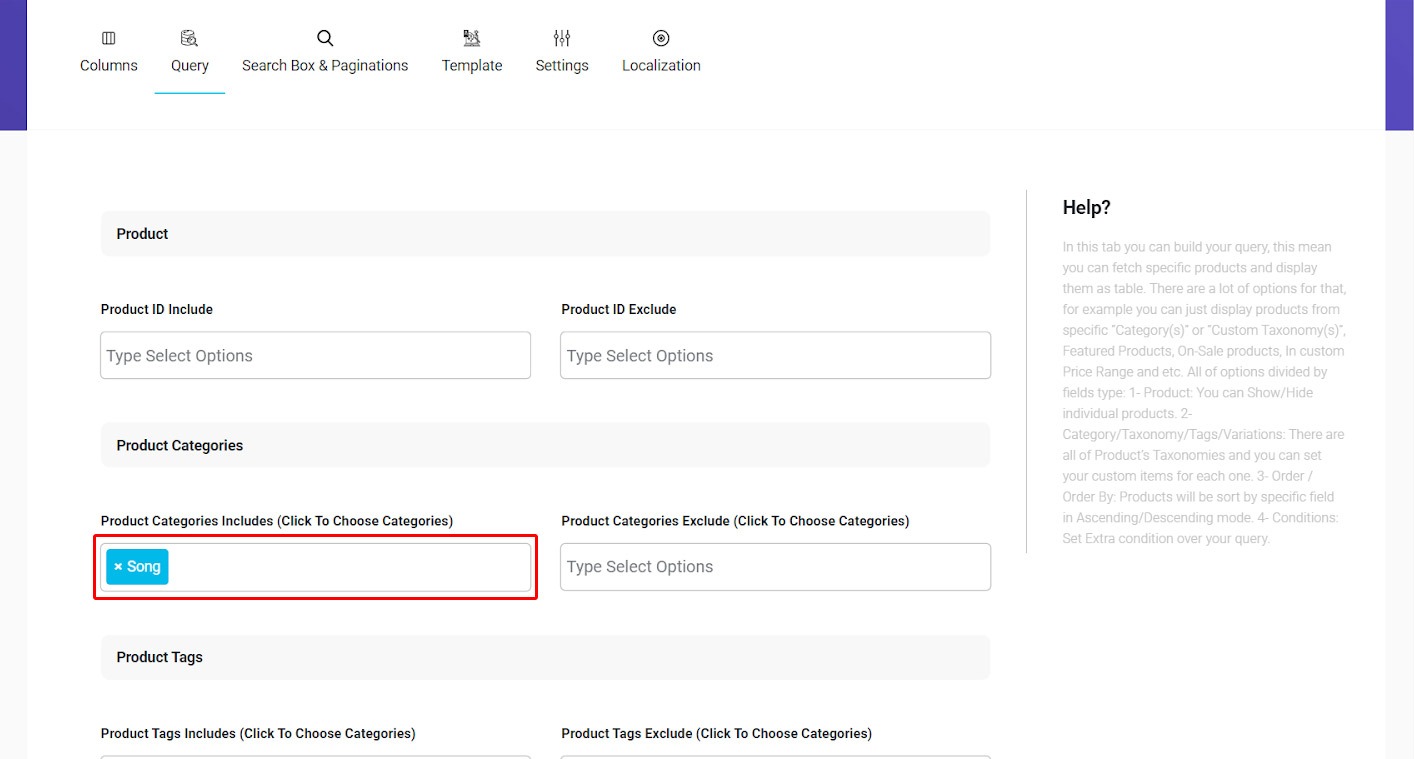Click the magnifier icon above Search Box & Paginations
This screenshot has height=759, width=1414.
click(x=325, y=38)
